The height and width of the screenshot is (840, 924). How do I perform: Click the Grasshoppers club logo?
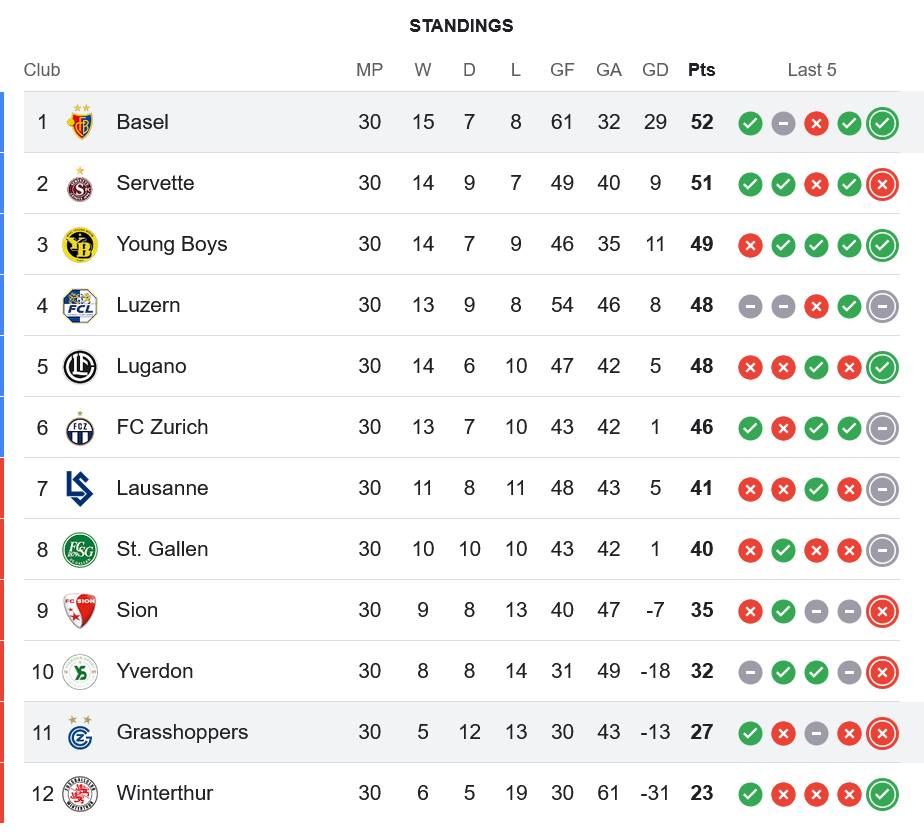(x=80, y=733)
